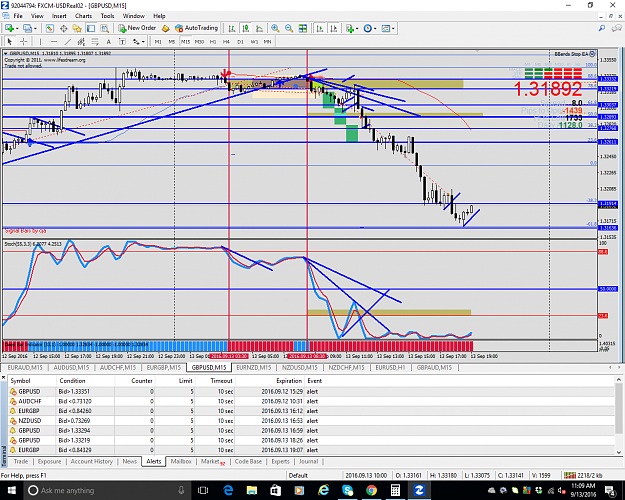625x500 pixels.
Task: Open the MetaEditor icon
Action: point(165,28)
